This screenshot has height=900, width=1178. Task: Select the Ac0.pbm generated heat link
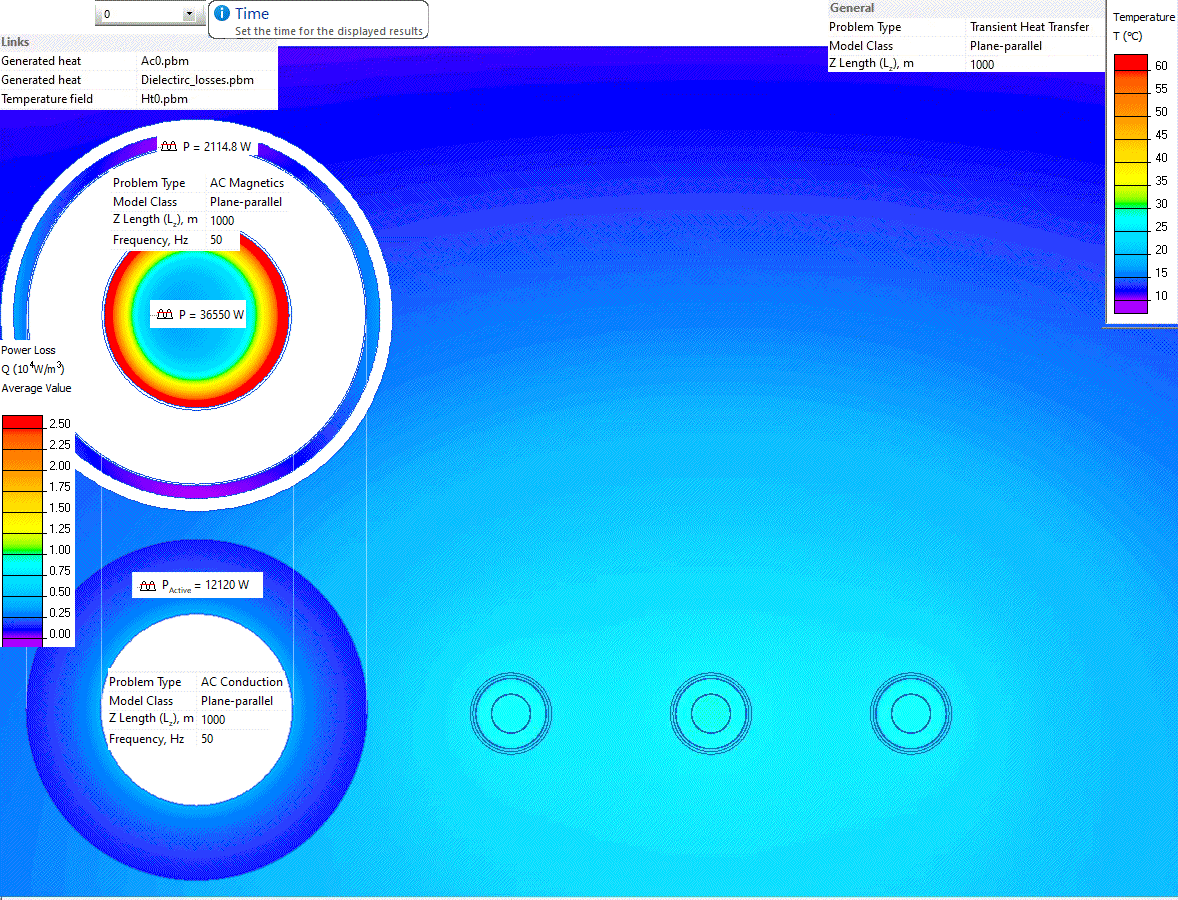pos(165,61)
